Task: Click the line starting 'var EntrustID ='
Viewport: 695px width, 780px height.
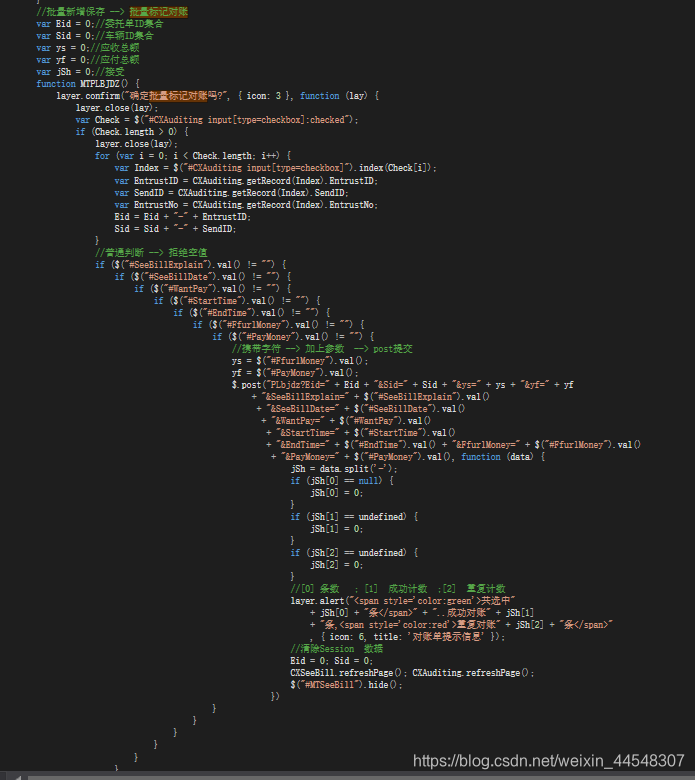Action: pos(246,181)
